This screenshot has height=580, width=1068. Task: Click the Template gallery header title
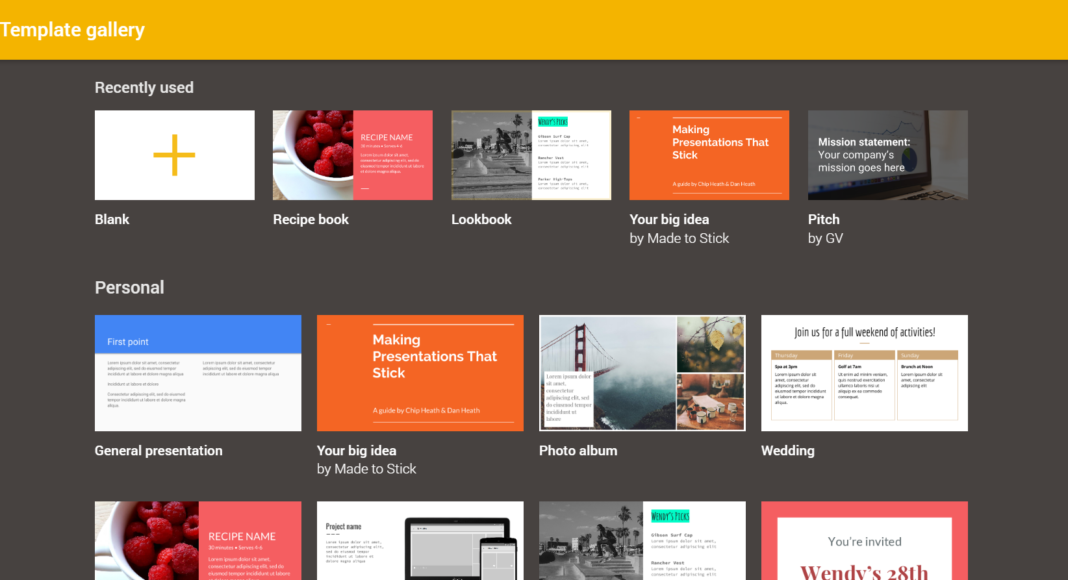pyautogui.click(x=73, y=30)
